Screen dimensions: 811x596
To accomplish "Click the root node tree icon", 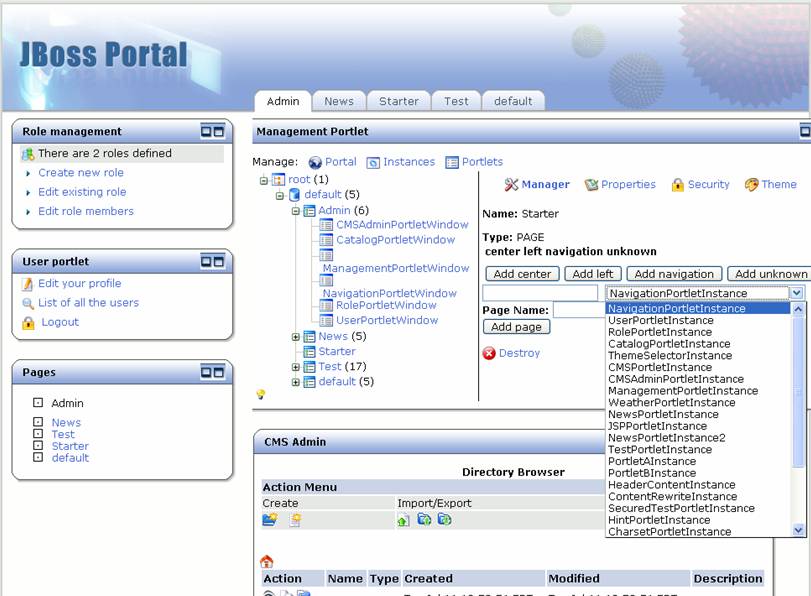I will click(278, 180).
